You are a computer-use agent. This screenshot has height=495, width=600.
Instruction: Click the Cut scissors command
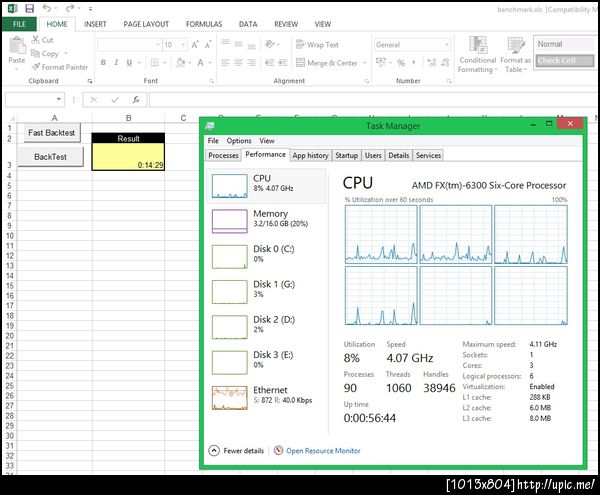pyautogui.click(x=42, y=40)
